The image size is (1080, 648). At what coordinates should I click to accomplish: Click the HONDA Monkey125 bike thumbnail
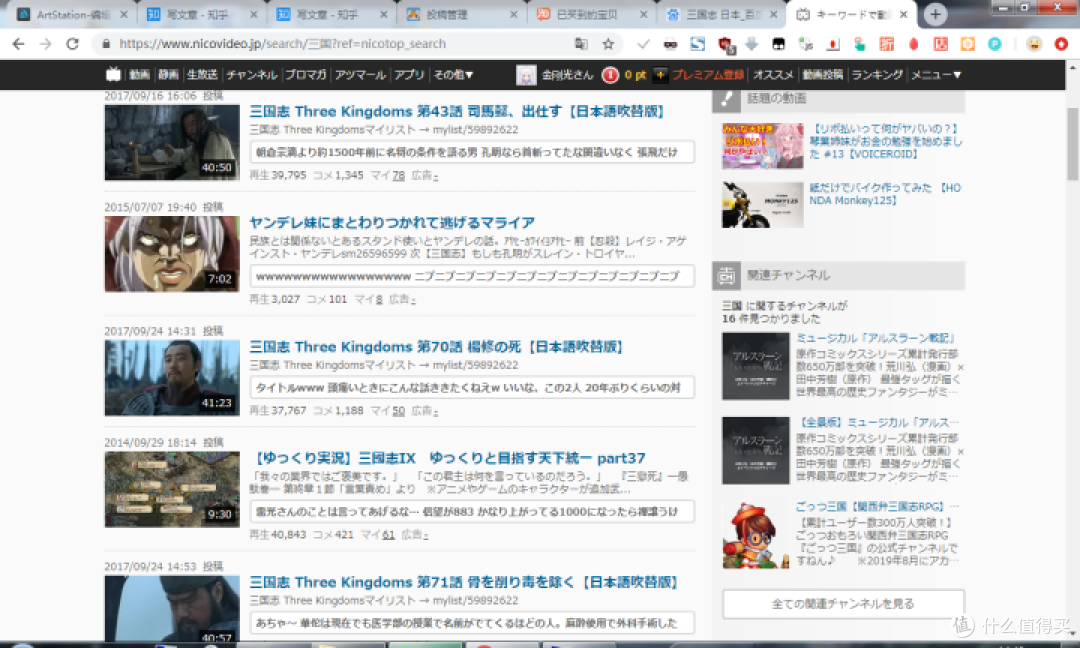(x=762, y=205)
